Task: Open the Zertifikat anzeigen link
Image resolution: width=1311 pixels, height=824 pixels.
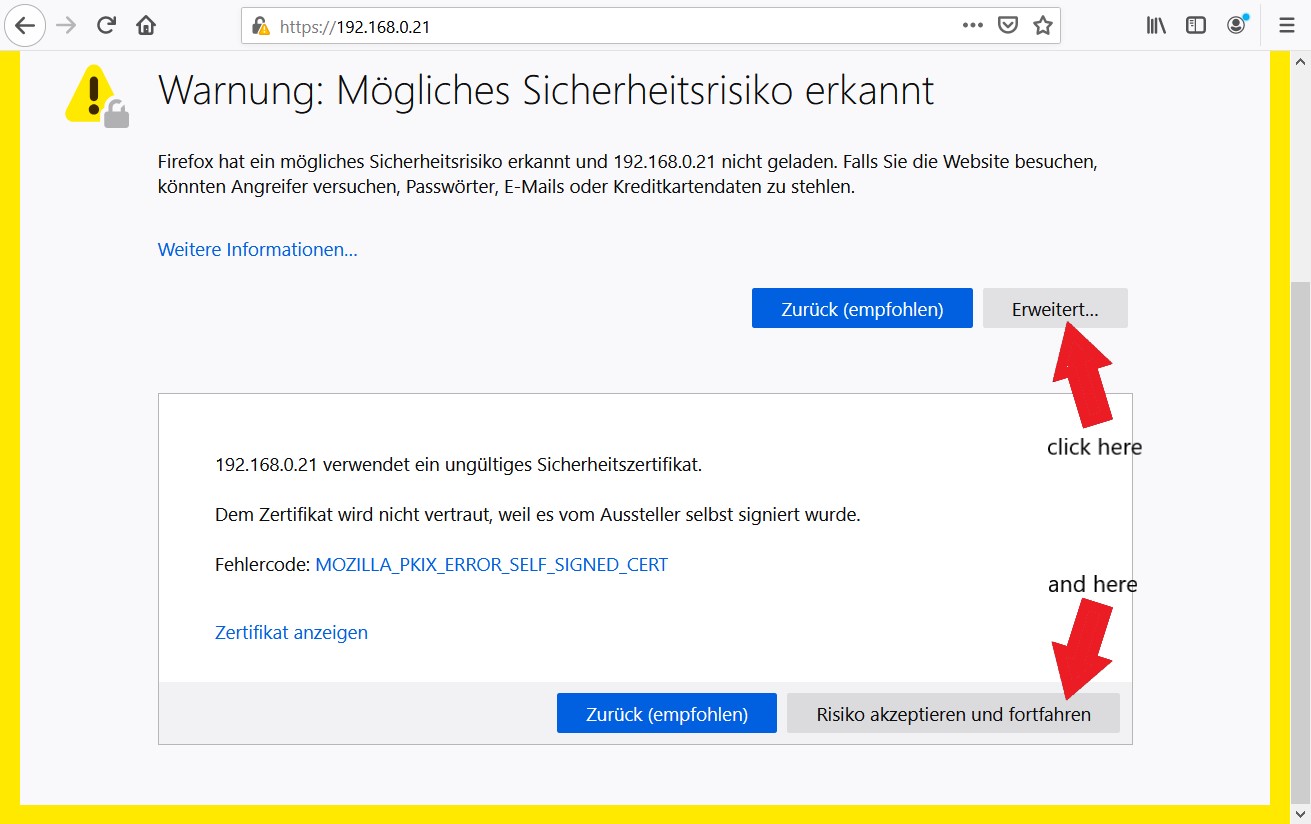Action: click(291, 632)
